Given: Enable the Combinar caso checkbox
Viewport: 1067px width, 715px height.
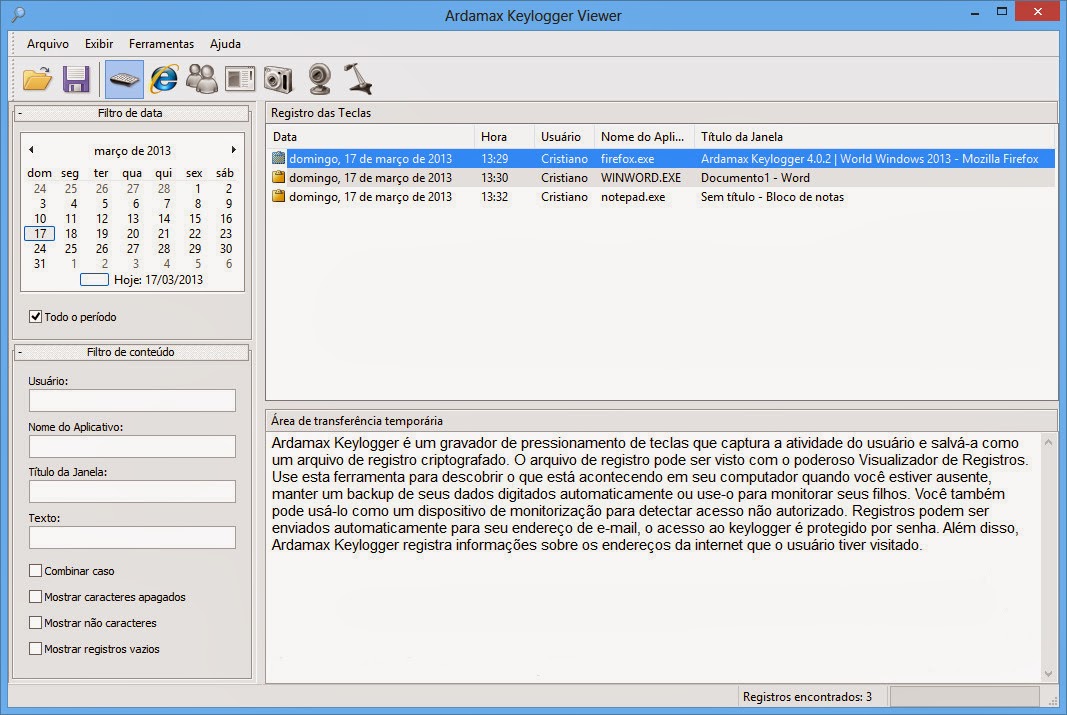Looking at the screenshot, I should (x=35, y=571).
